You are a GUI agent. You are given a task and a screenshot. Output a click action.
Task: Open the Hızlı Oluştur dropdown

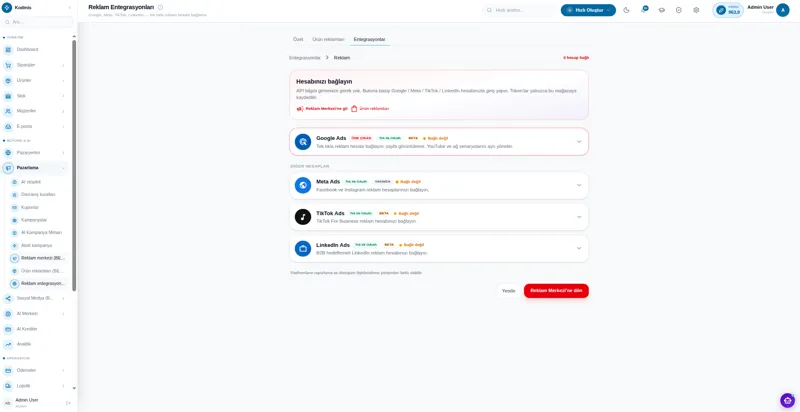click(x=588, y=10)
